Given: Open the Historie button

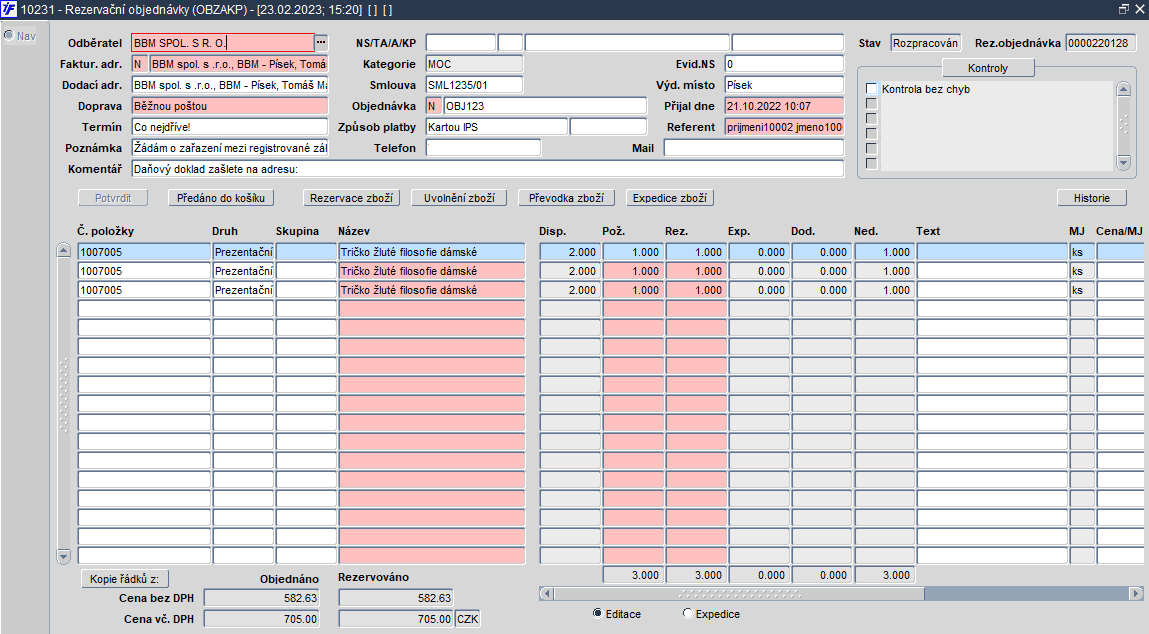Looking at the screenshot, I should point(1092,198).
